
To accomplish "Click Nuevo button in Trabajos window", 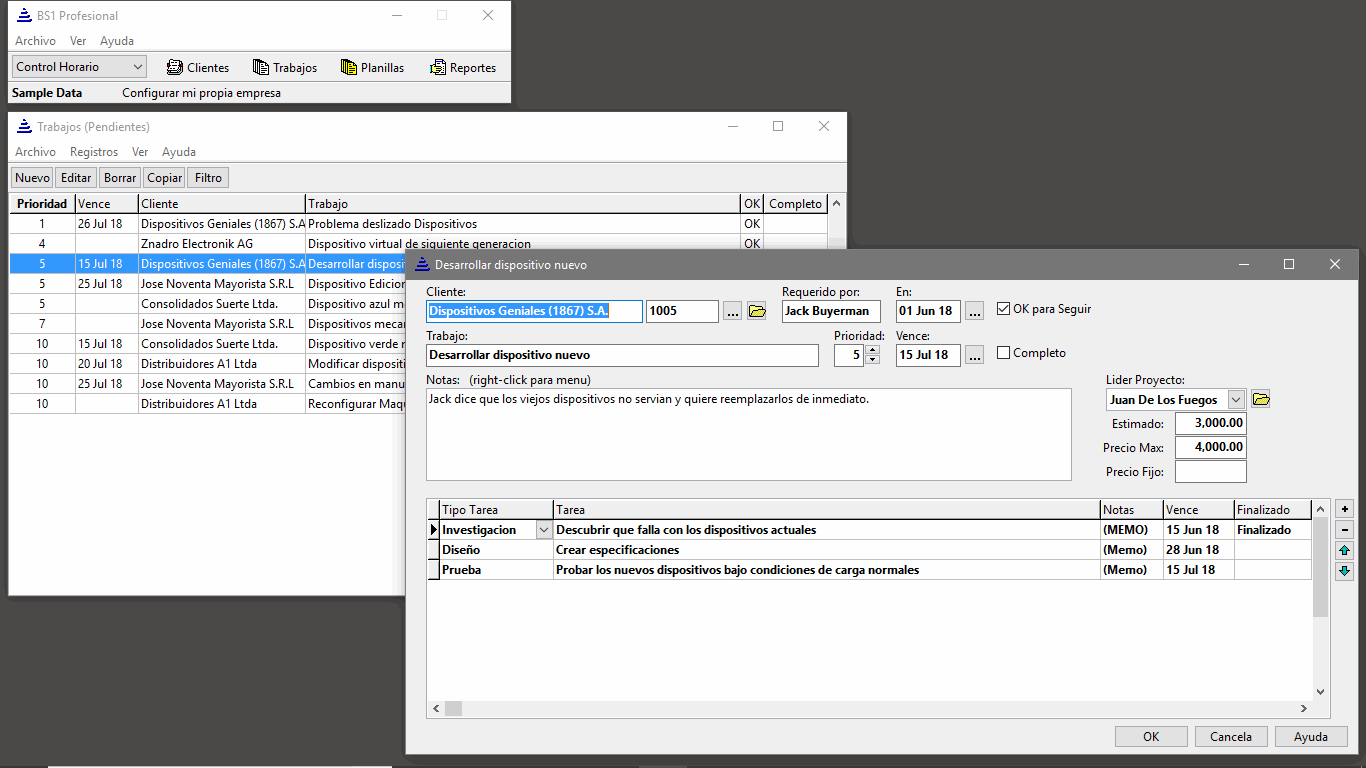I will (32, 178).
